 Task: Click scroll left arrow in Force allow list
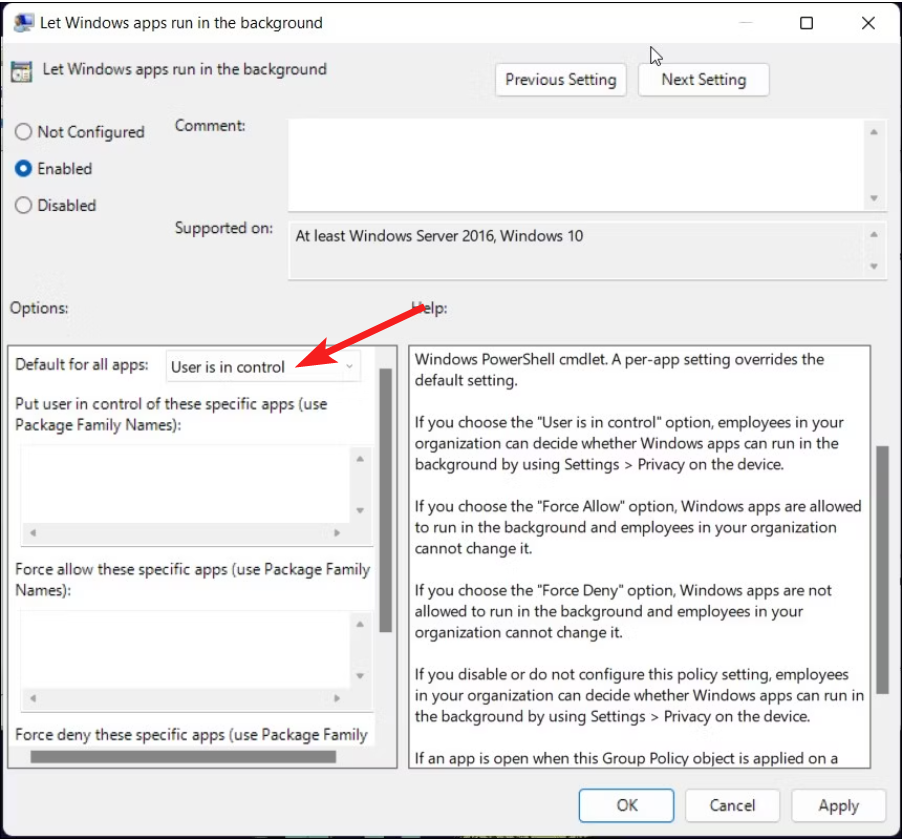(x=33, y=698)
